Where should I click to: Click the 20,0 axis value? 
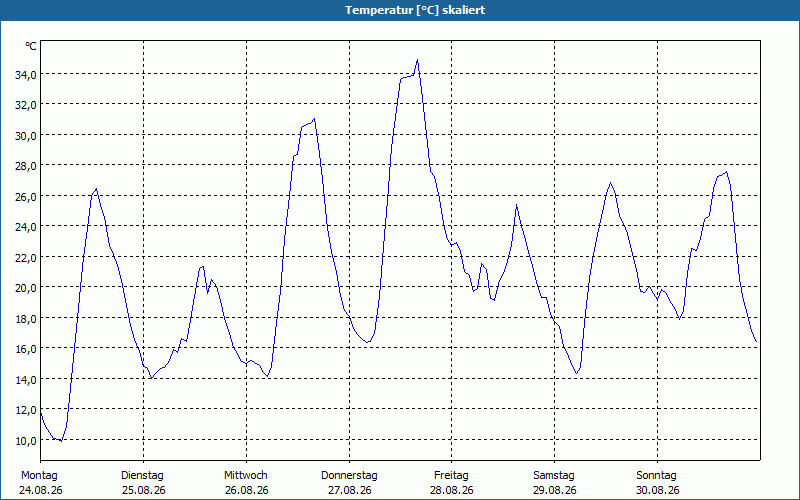pyautogui.click(x=26, y=288)
